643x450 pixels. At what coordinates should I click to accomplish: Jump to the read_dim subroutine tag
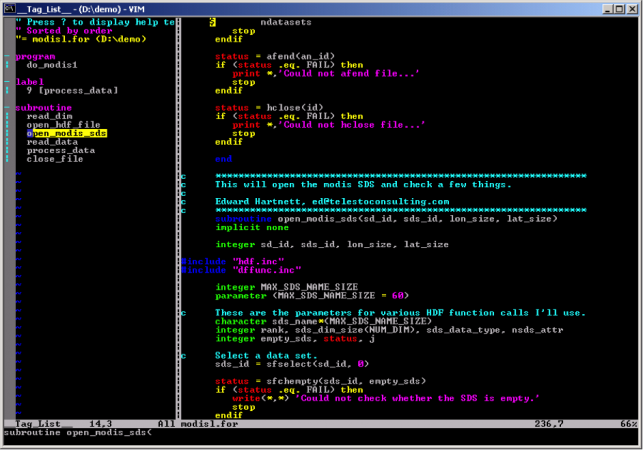[x=49, y=116]
